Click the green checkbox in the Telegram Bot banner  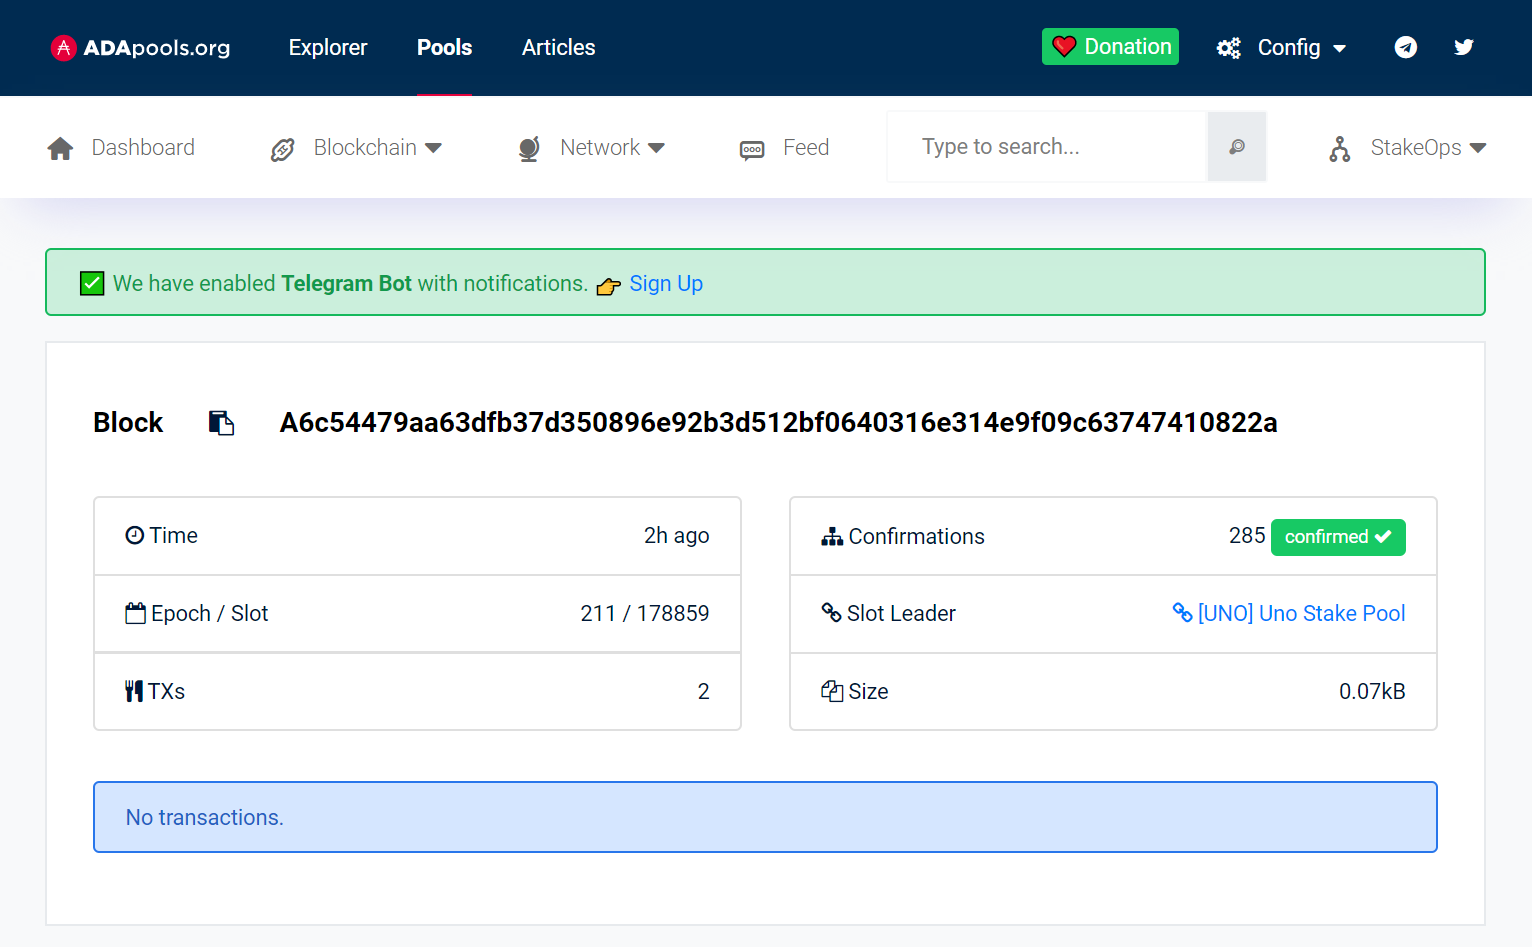point(91,283)
